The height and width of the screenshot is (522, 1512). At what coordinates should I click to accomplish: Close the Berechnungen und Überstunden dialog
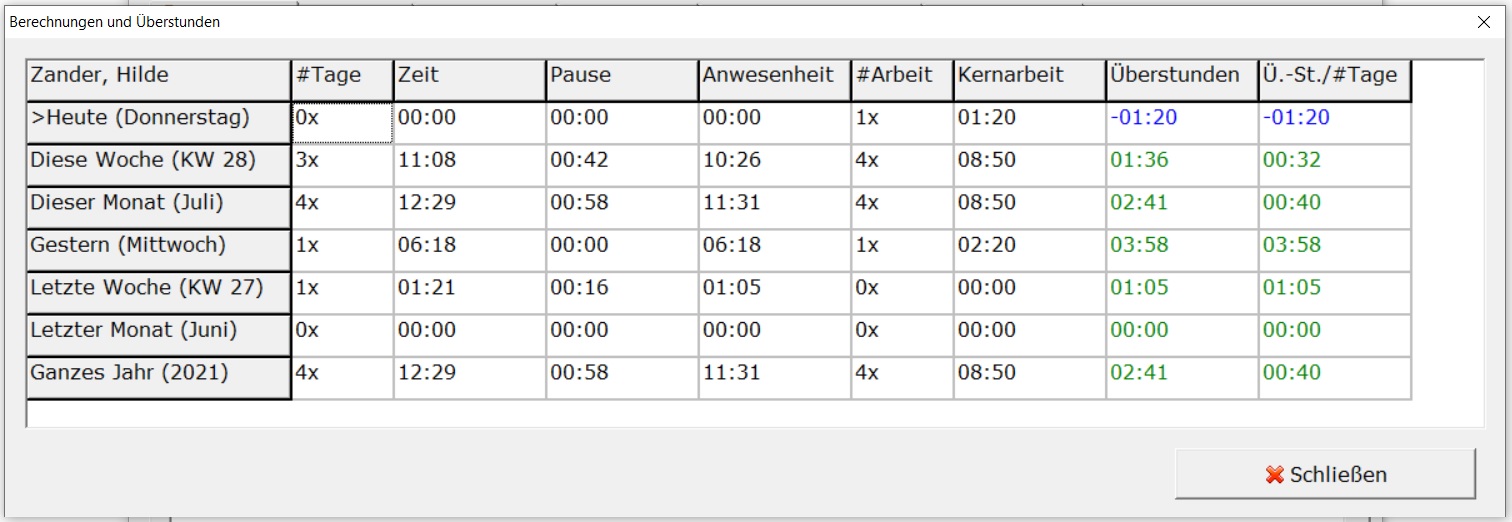(x=1483, y=22)
